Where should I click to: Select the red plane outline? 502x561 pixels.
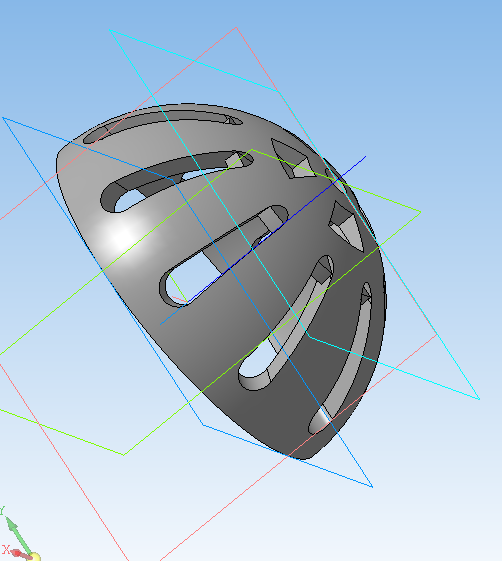click(257, 58)
